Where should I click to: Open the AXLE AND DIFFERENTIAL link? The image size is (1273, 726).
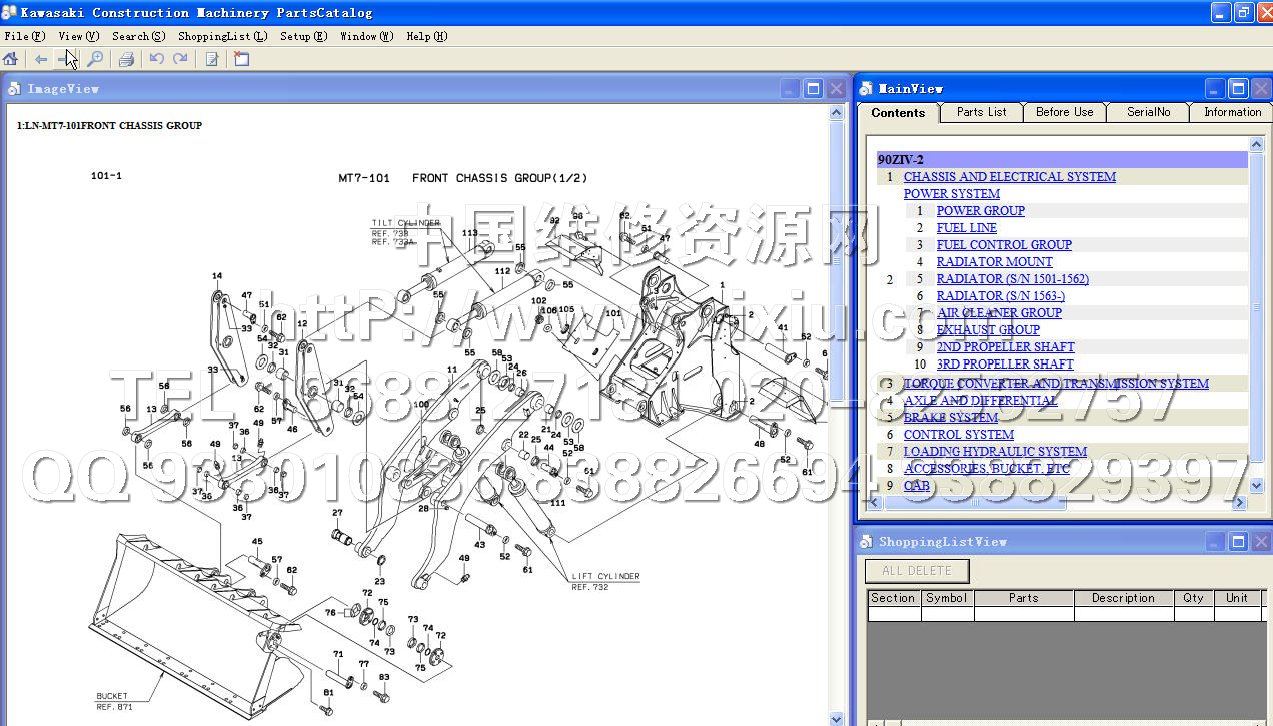(x=980, y=401)
